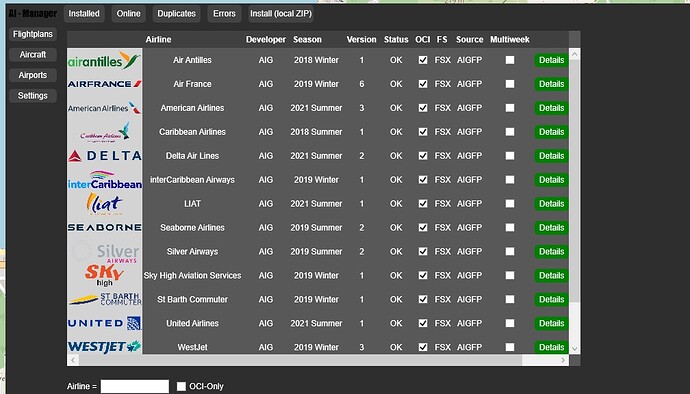The height and width of the screenshot is (394, 690).
Task: Open the Duplicates tab
Action: click(176, 14)
